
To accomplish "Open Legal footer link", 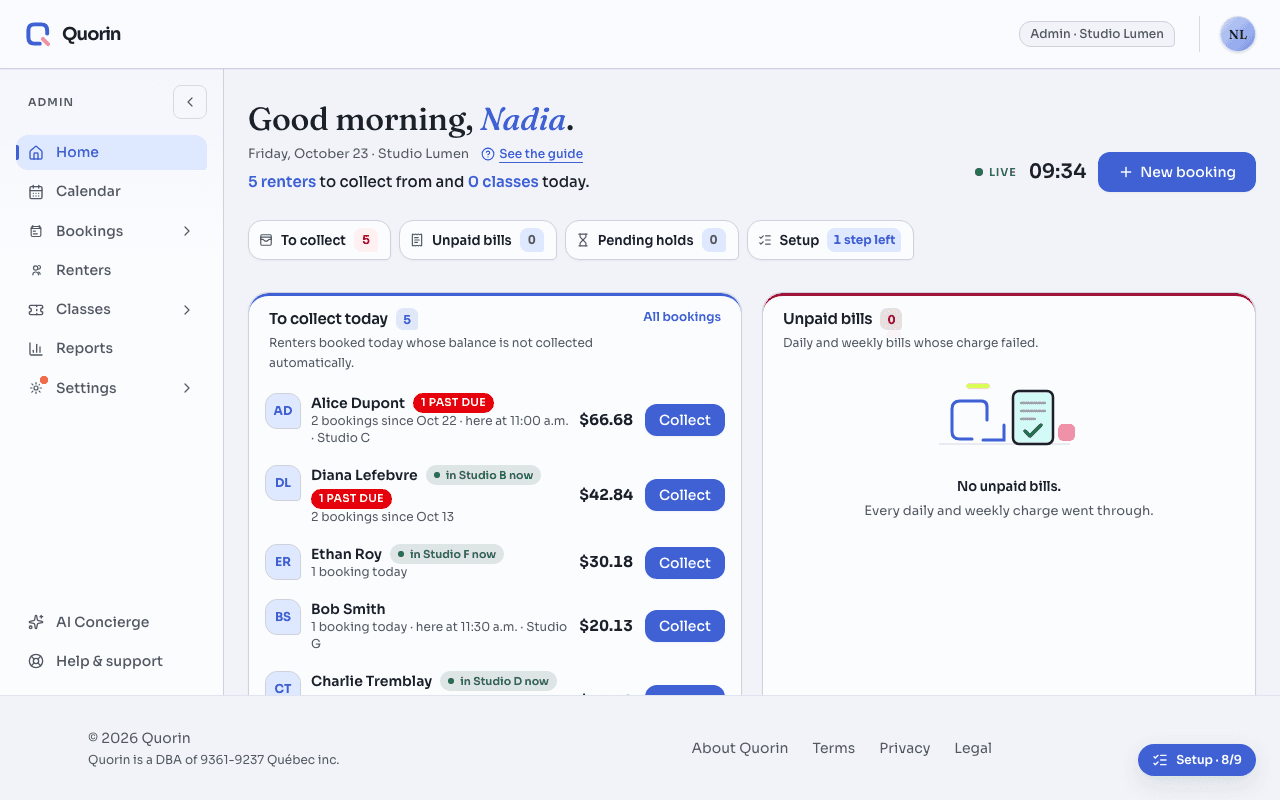I will (973, 748).
